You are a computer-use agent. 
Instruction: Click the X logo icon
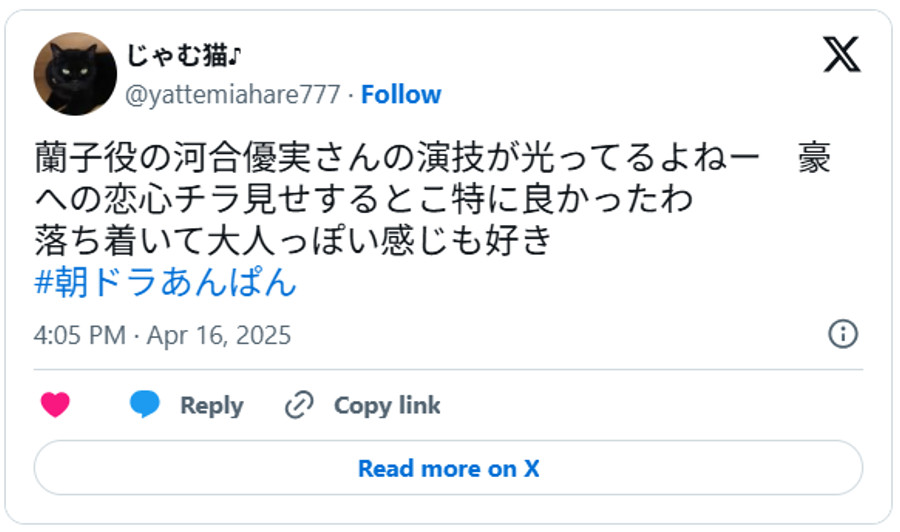coord(842,54)
